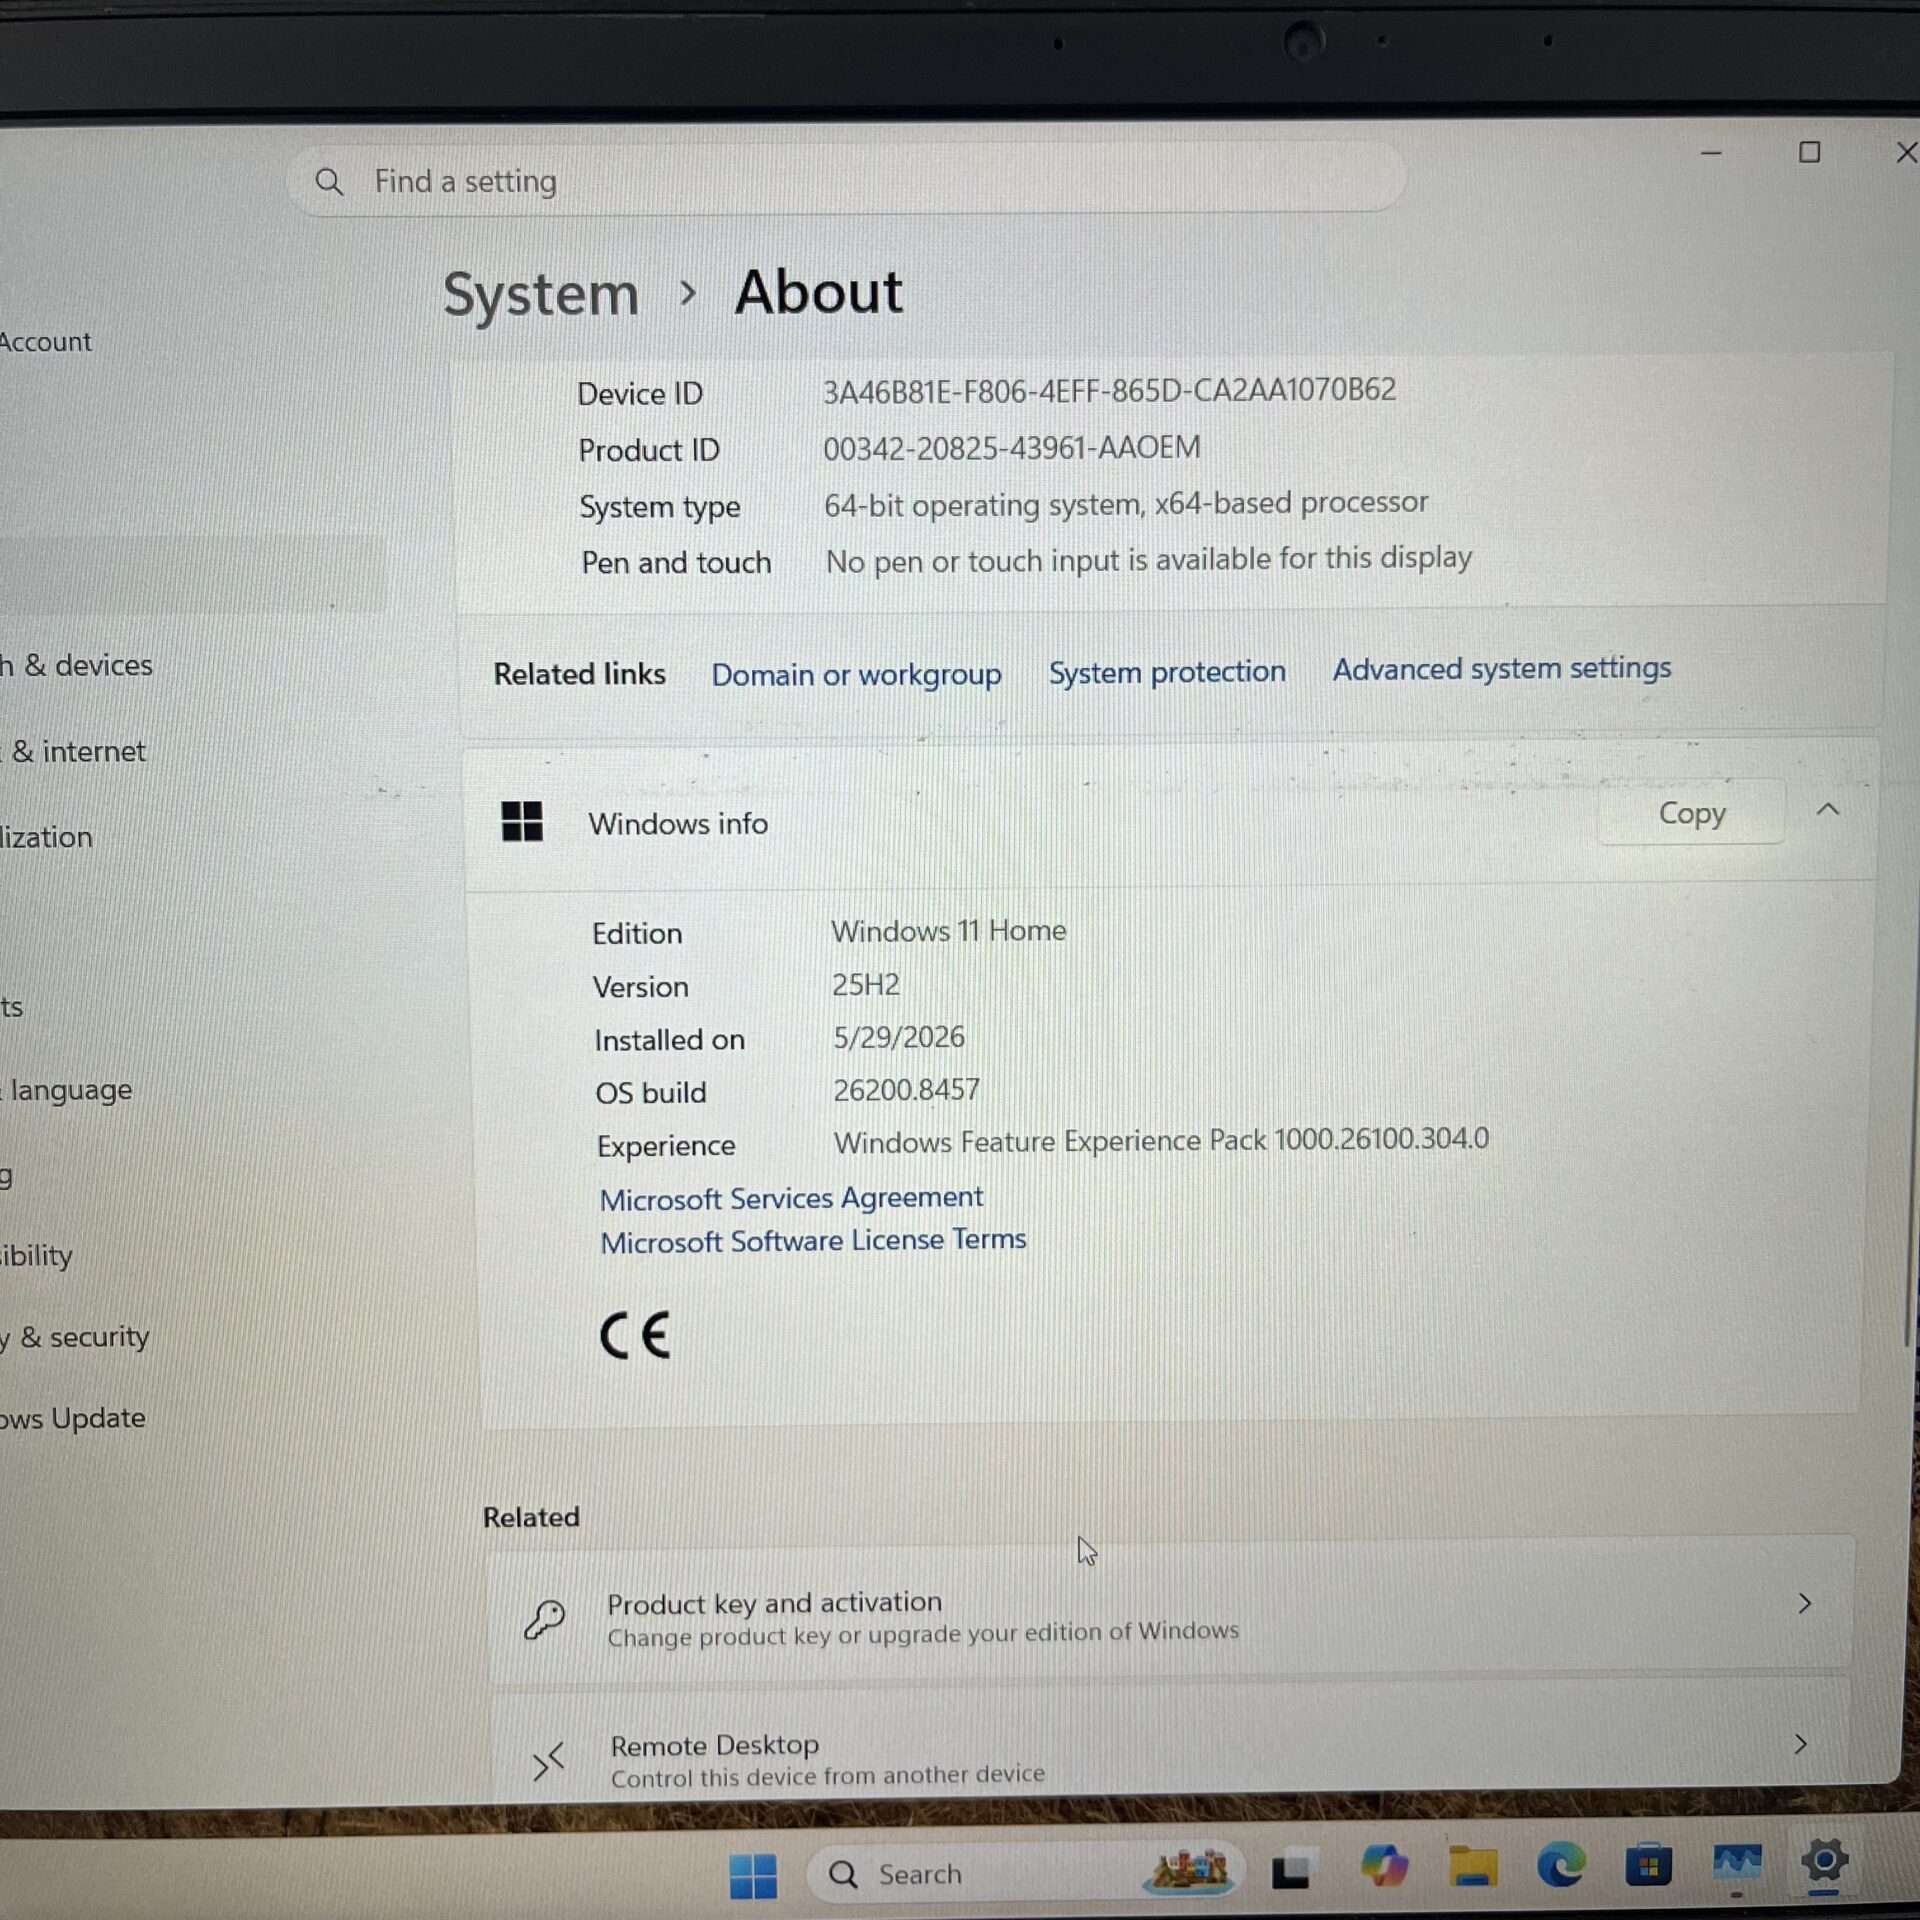Click the Windows logo beside Windows info
Image resolution: width=1920 pixels, height=1920 pixels.
pyautogui.click(x=522, y=821)
